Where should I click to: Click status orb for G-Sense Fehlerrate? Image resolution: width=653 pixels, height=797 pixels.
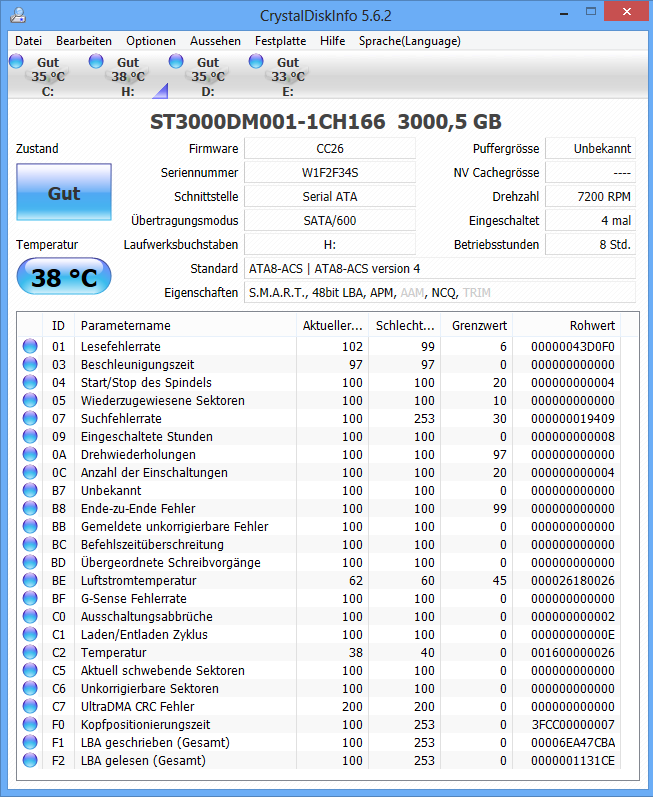(x=30, y=598)
